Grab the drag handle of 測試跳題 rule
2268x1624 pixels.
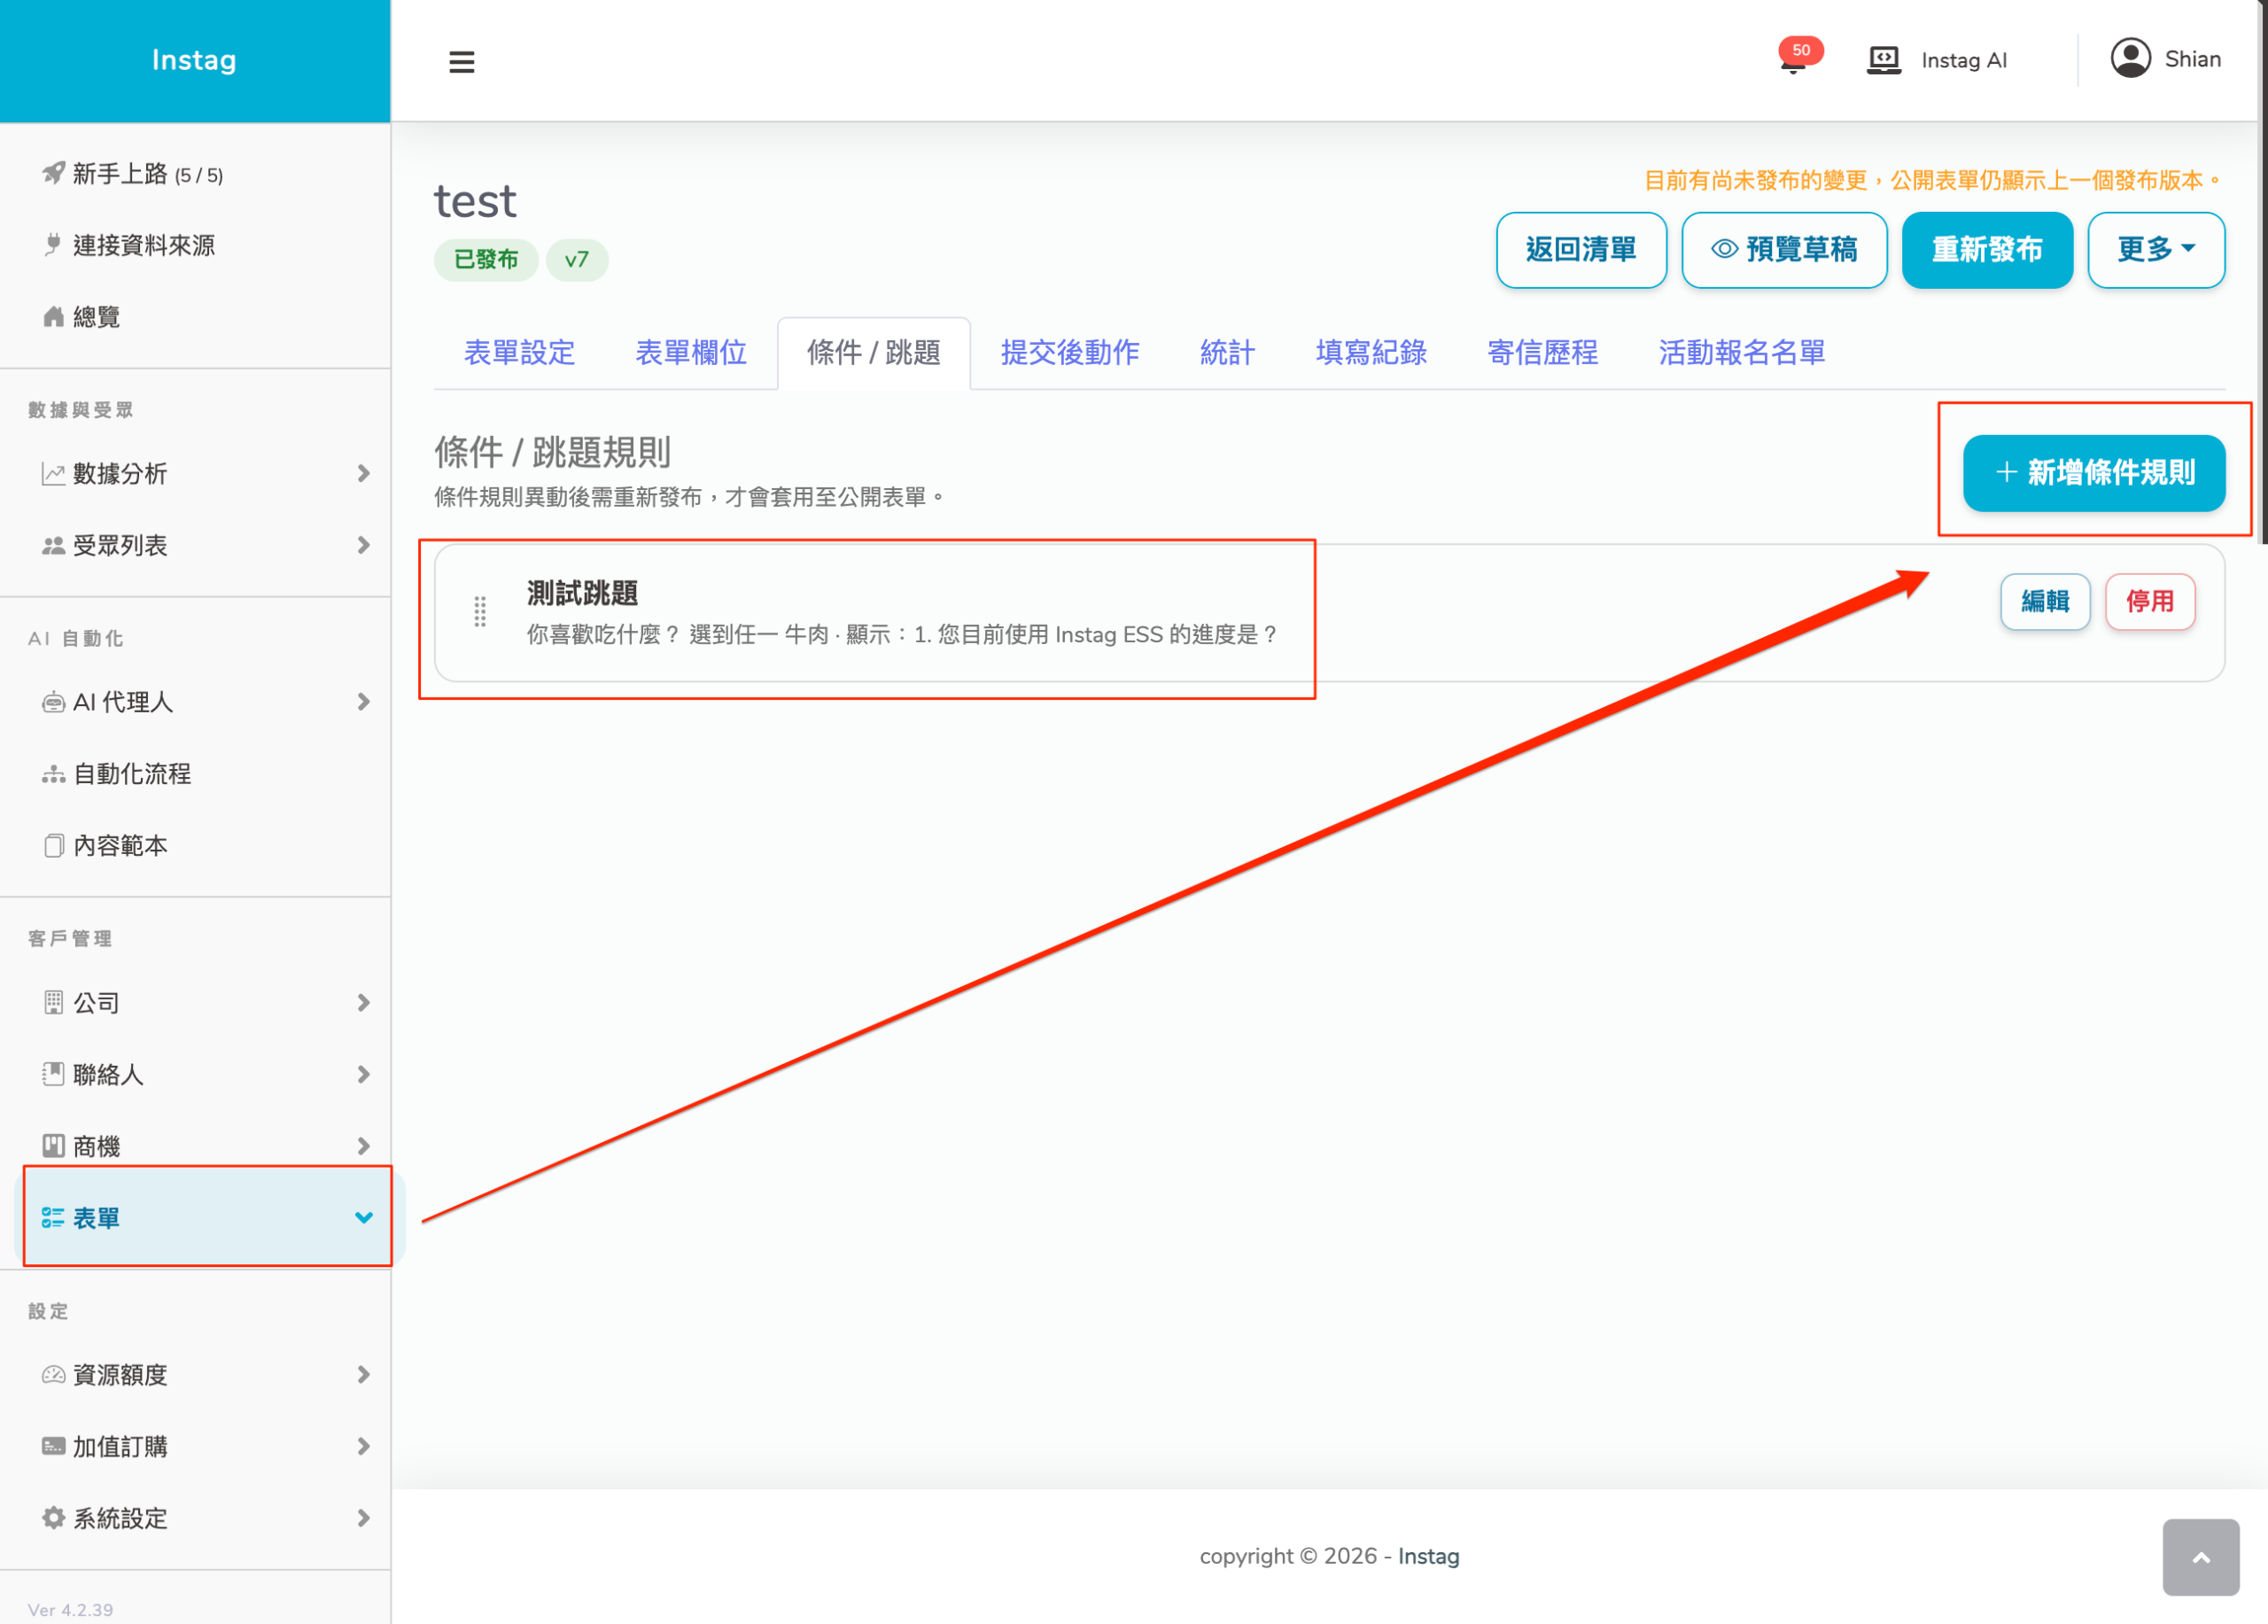[x=480, y=611]
